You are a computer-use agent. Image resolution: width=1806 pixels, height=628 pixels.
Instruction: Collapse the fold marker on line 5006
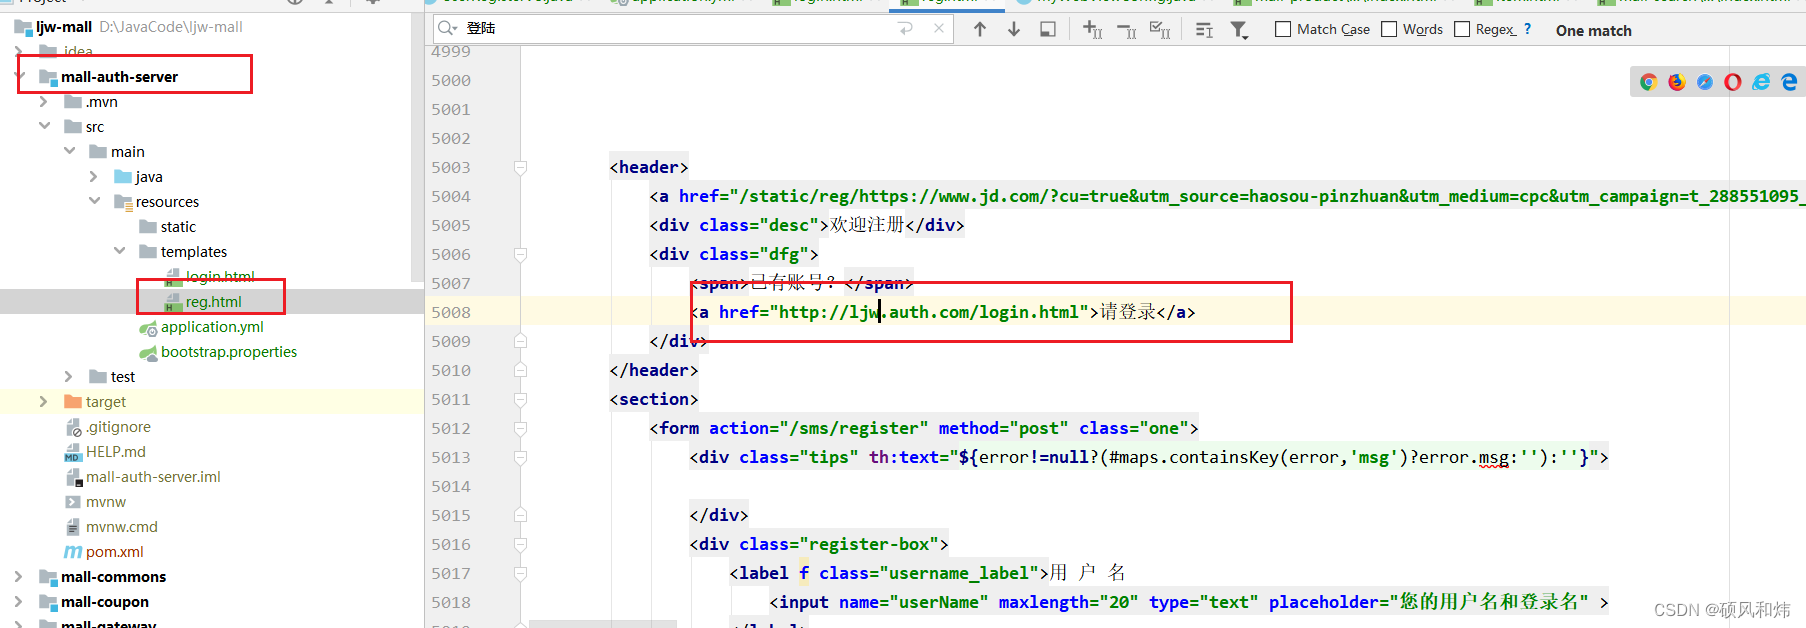[520, 254]
